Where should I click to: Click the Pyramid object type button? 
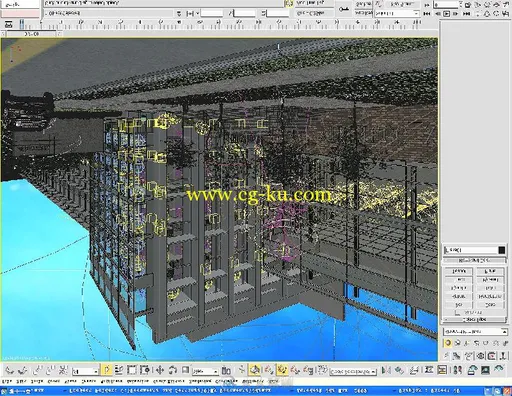click(x=490, y=279)
